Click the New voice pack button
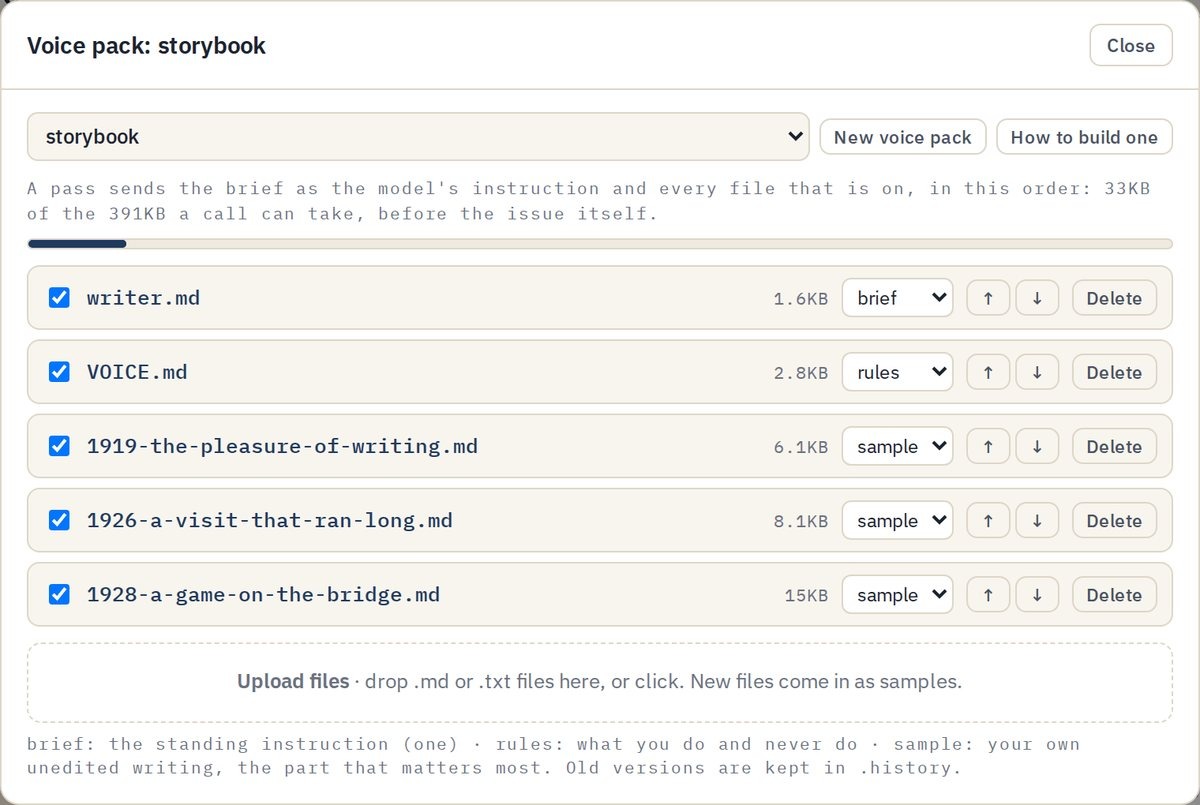Viewport: 1200px width, 805px height. 903,137
